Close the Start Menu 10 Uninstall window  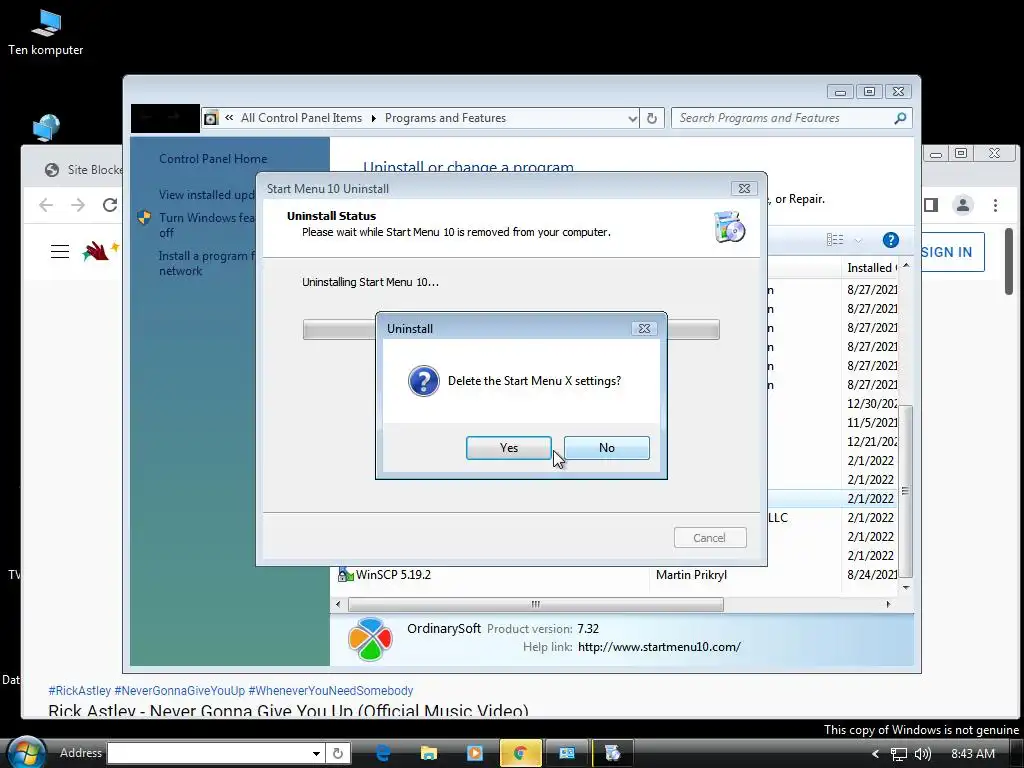click(744, 188)
